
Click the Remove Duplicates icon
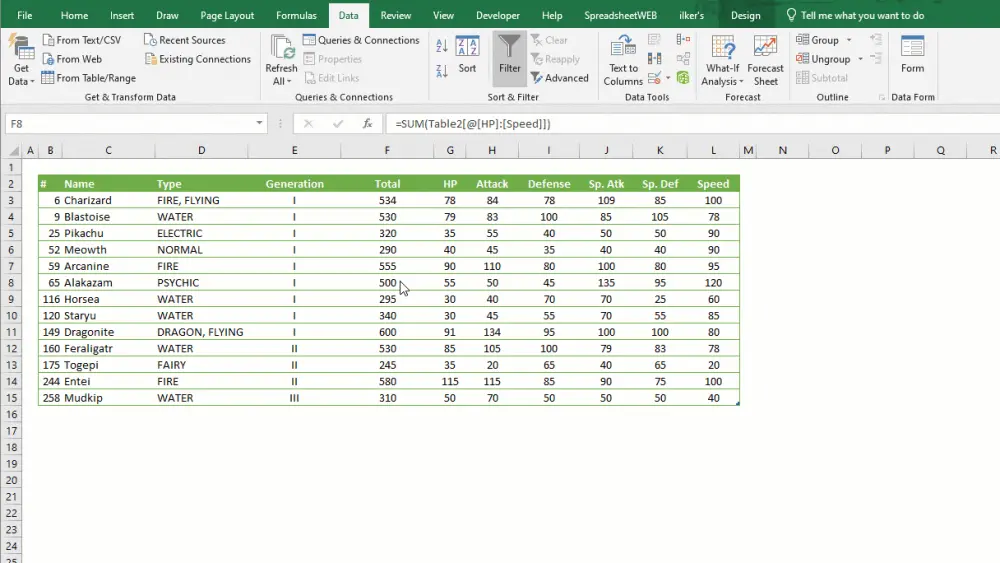point(654,59)
